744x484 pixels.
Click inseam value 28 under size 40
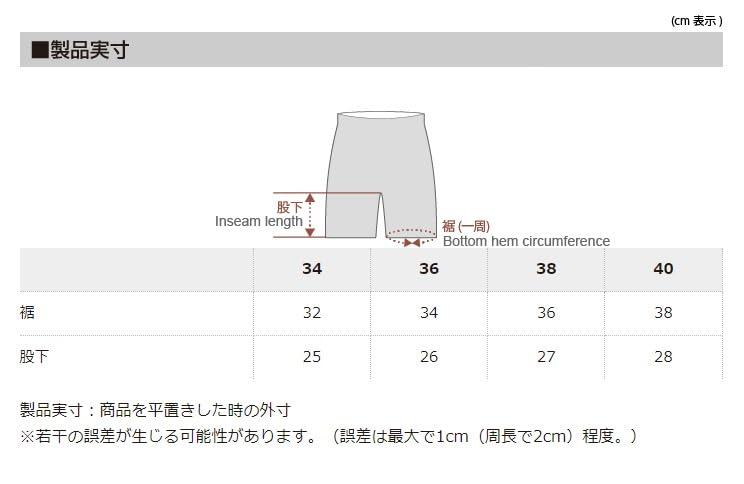click(663, 356)
